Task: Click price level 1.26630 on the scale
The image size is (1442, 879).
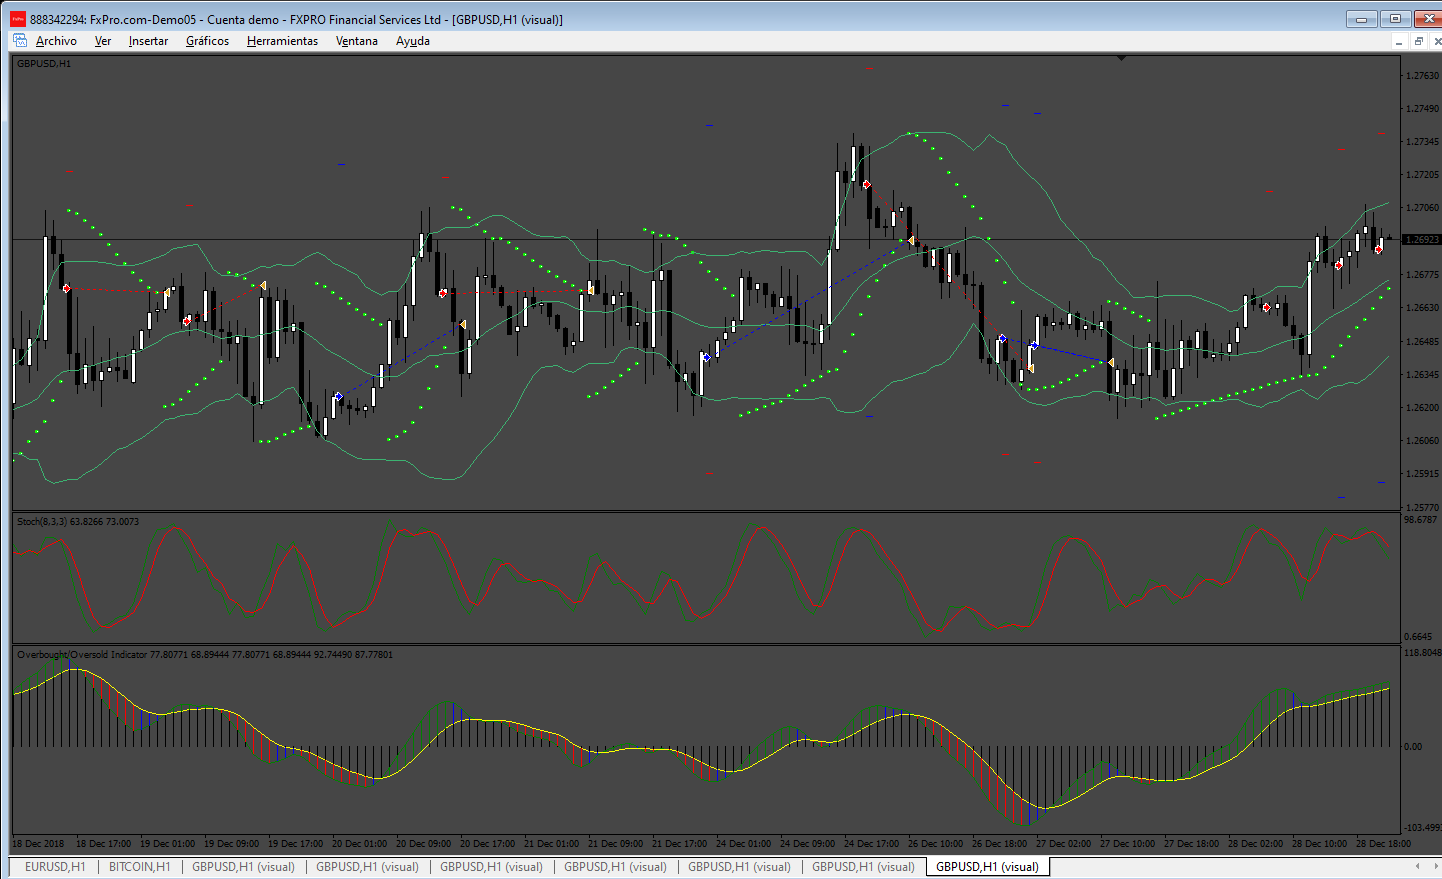Action: (1422, 308)
